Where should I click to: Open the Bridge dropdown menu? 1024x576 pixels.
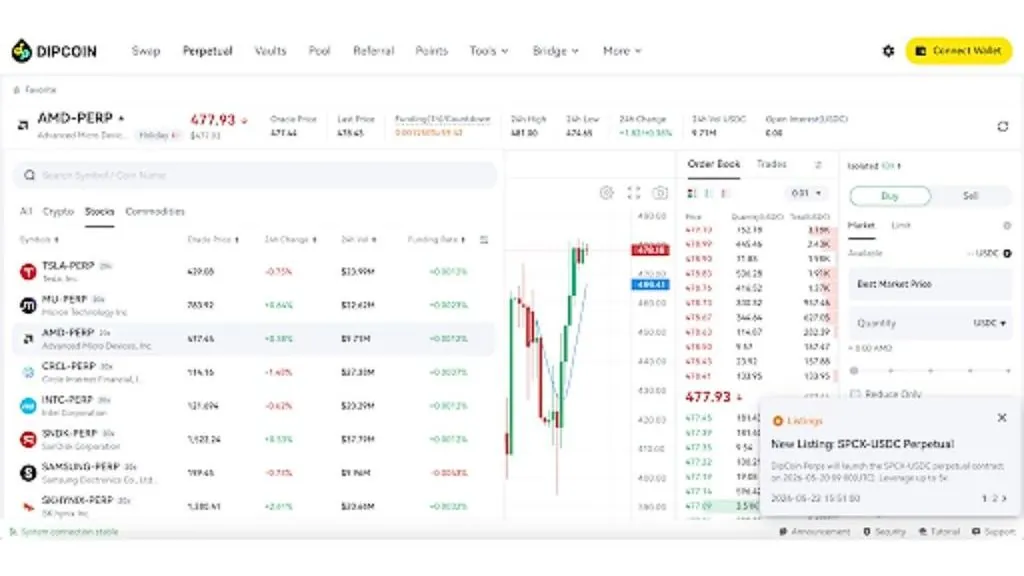pyautogui.click(x=555, y=51)
